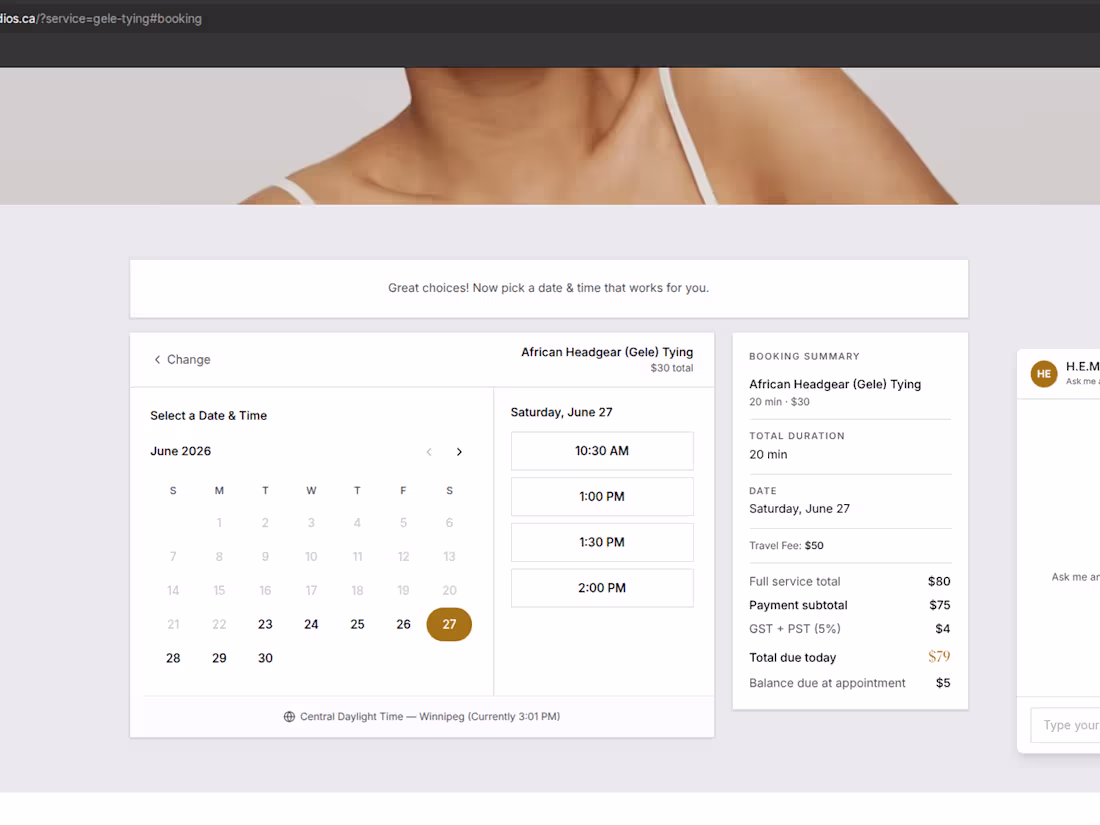Click the browser address bar URL
1100x825 pixels.
(101, 19)
